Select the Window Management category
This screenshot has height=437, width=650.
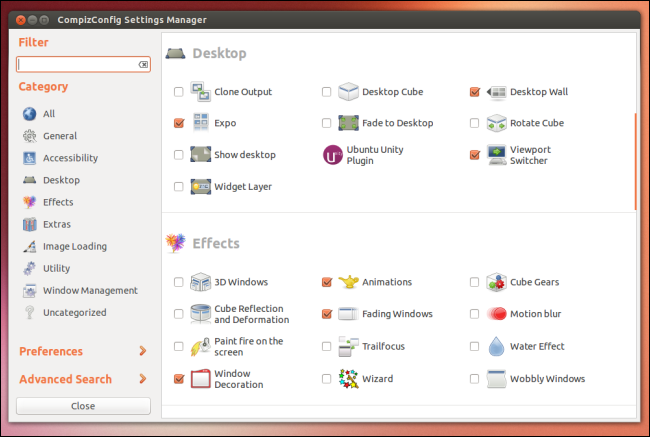coord(90,291)
